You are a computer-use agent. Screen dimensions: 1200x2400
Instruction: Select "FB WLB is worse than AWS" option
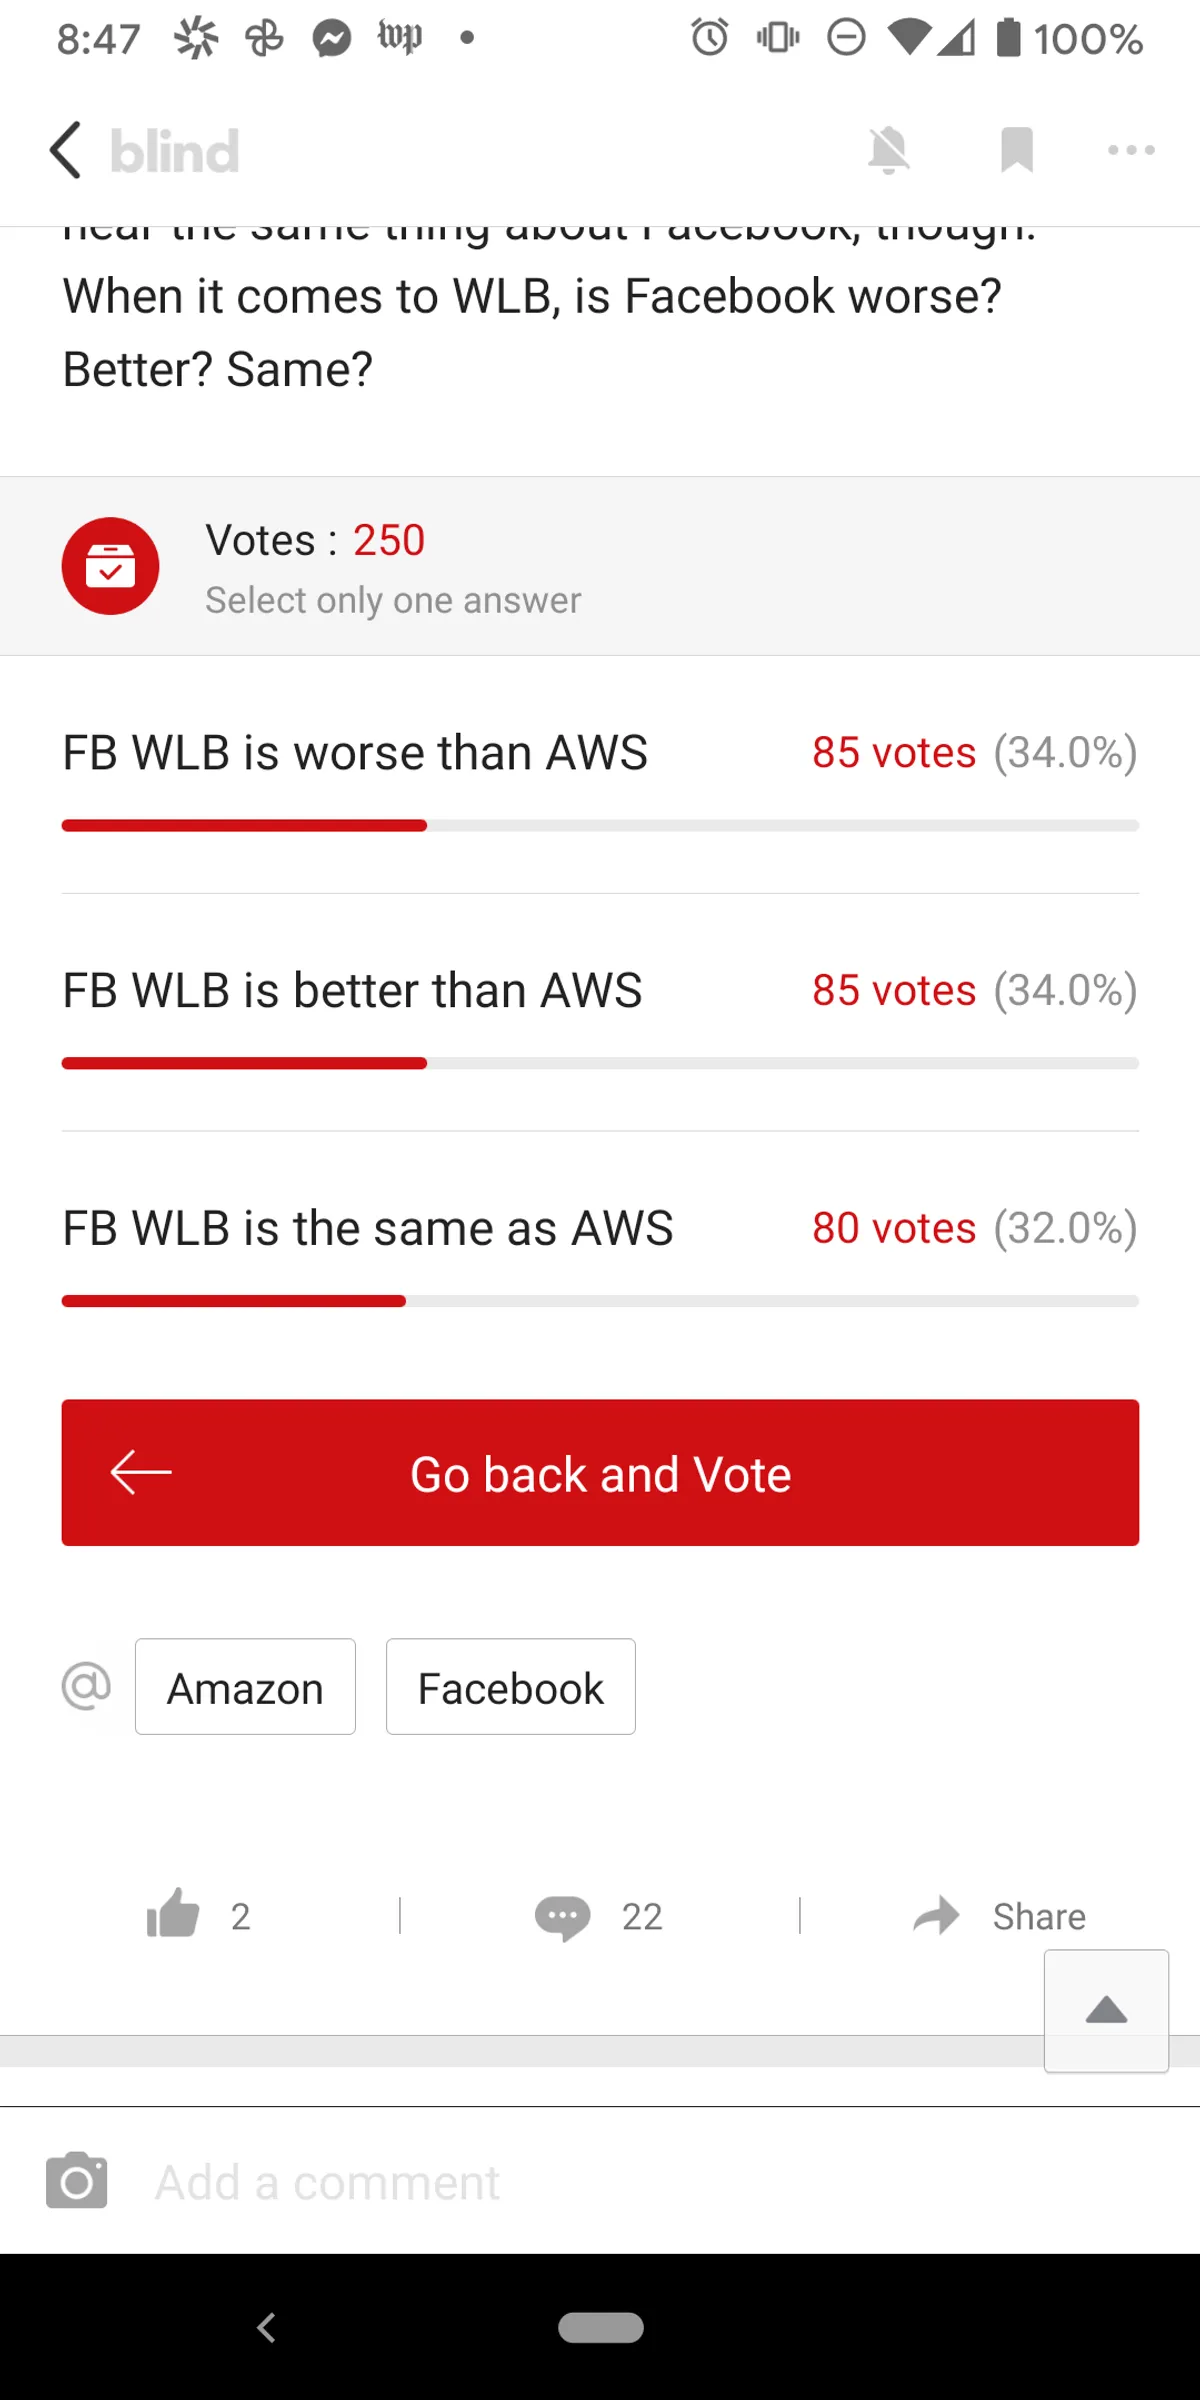(355, 753)
